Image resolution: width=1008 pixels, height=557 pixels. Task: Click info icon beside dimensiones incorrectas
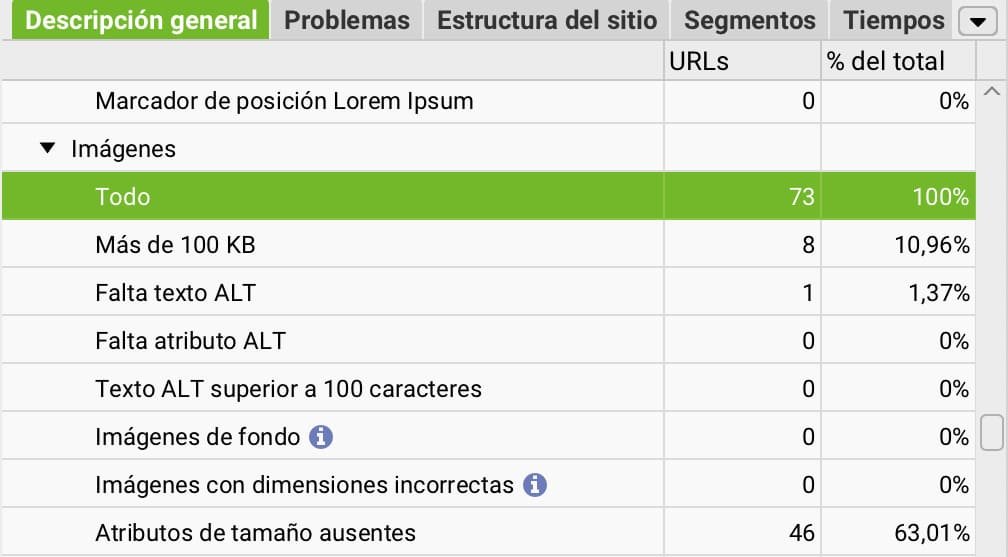click(535, 485)
